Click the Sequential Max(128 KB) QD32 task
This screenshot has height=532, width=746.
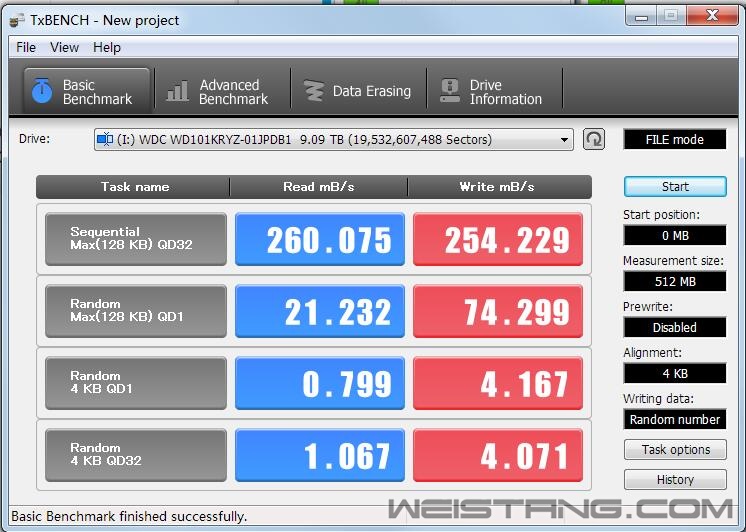tap(136, 239)
